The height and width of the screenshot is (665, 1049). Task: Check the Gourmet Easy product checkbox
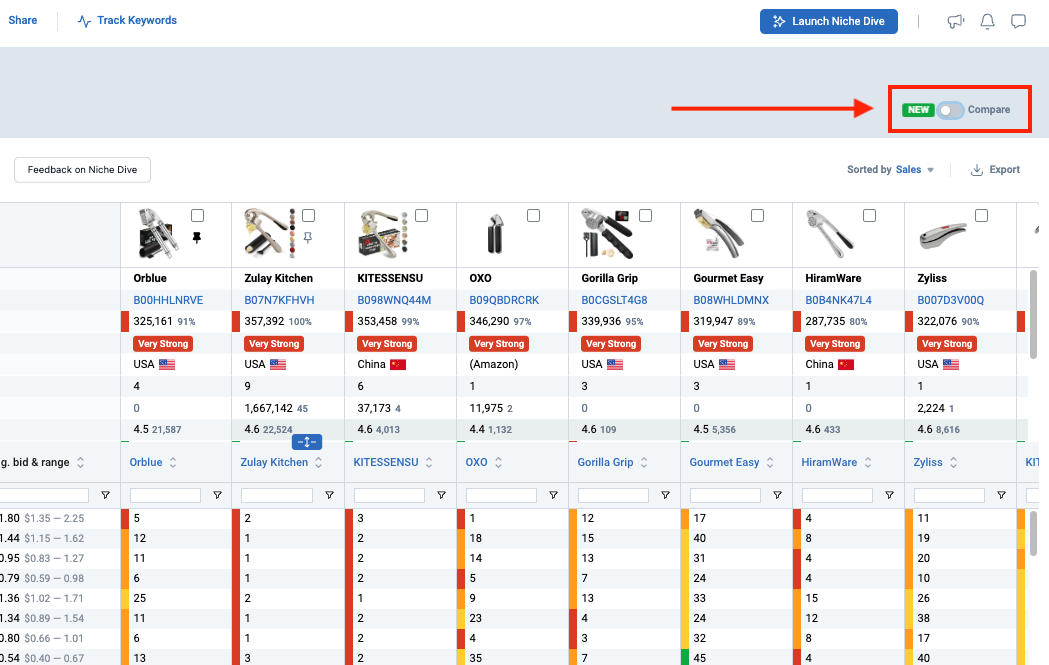click(757, 215)
